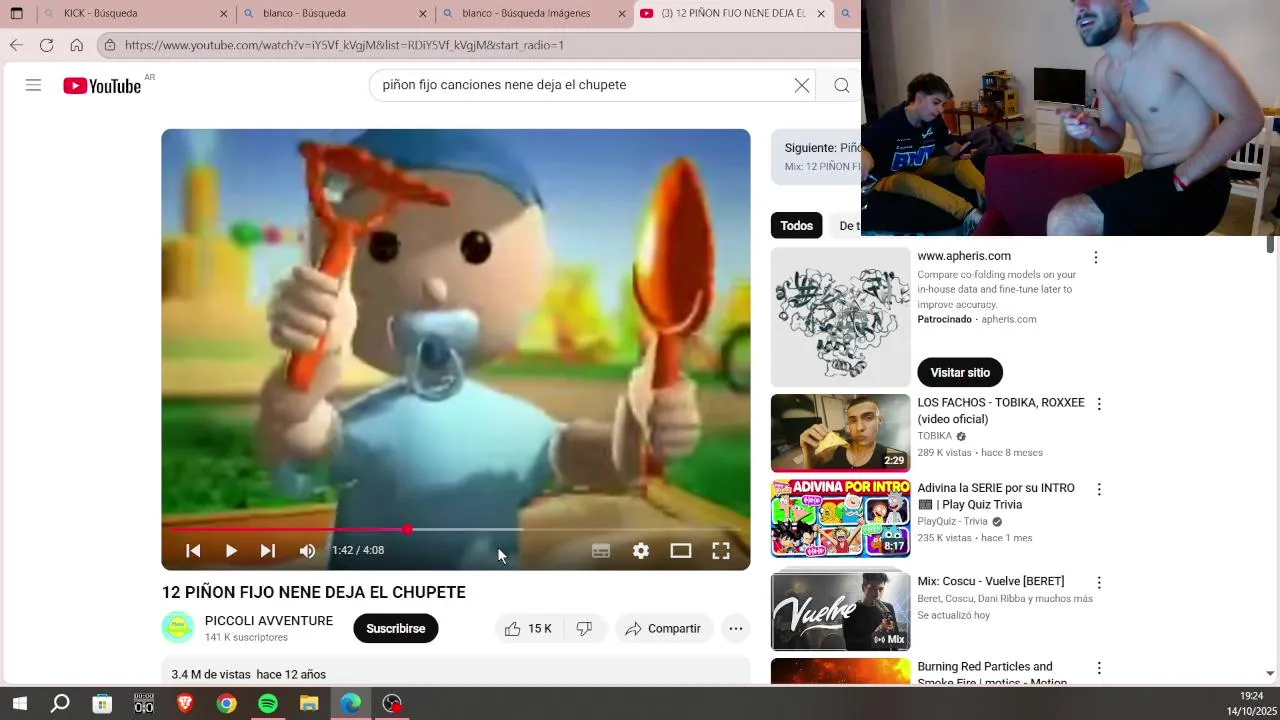Select the Todos filter chip
Image resolution: width=1280 pixels, height=720 pixels.
coord(796,226)
